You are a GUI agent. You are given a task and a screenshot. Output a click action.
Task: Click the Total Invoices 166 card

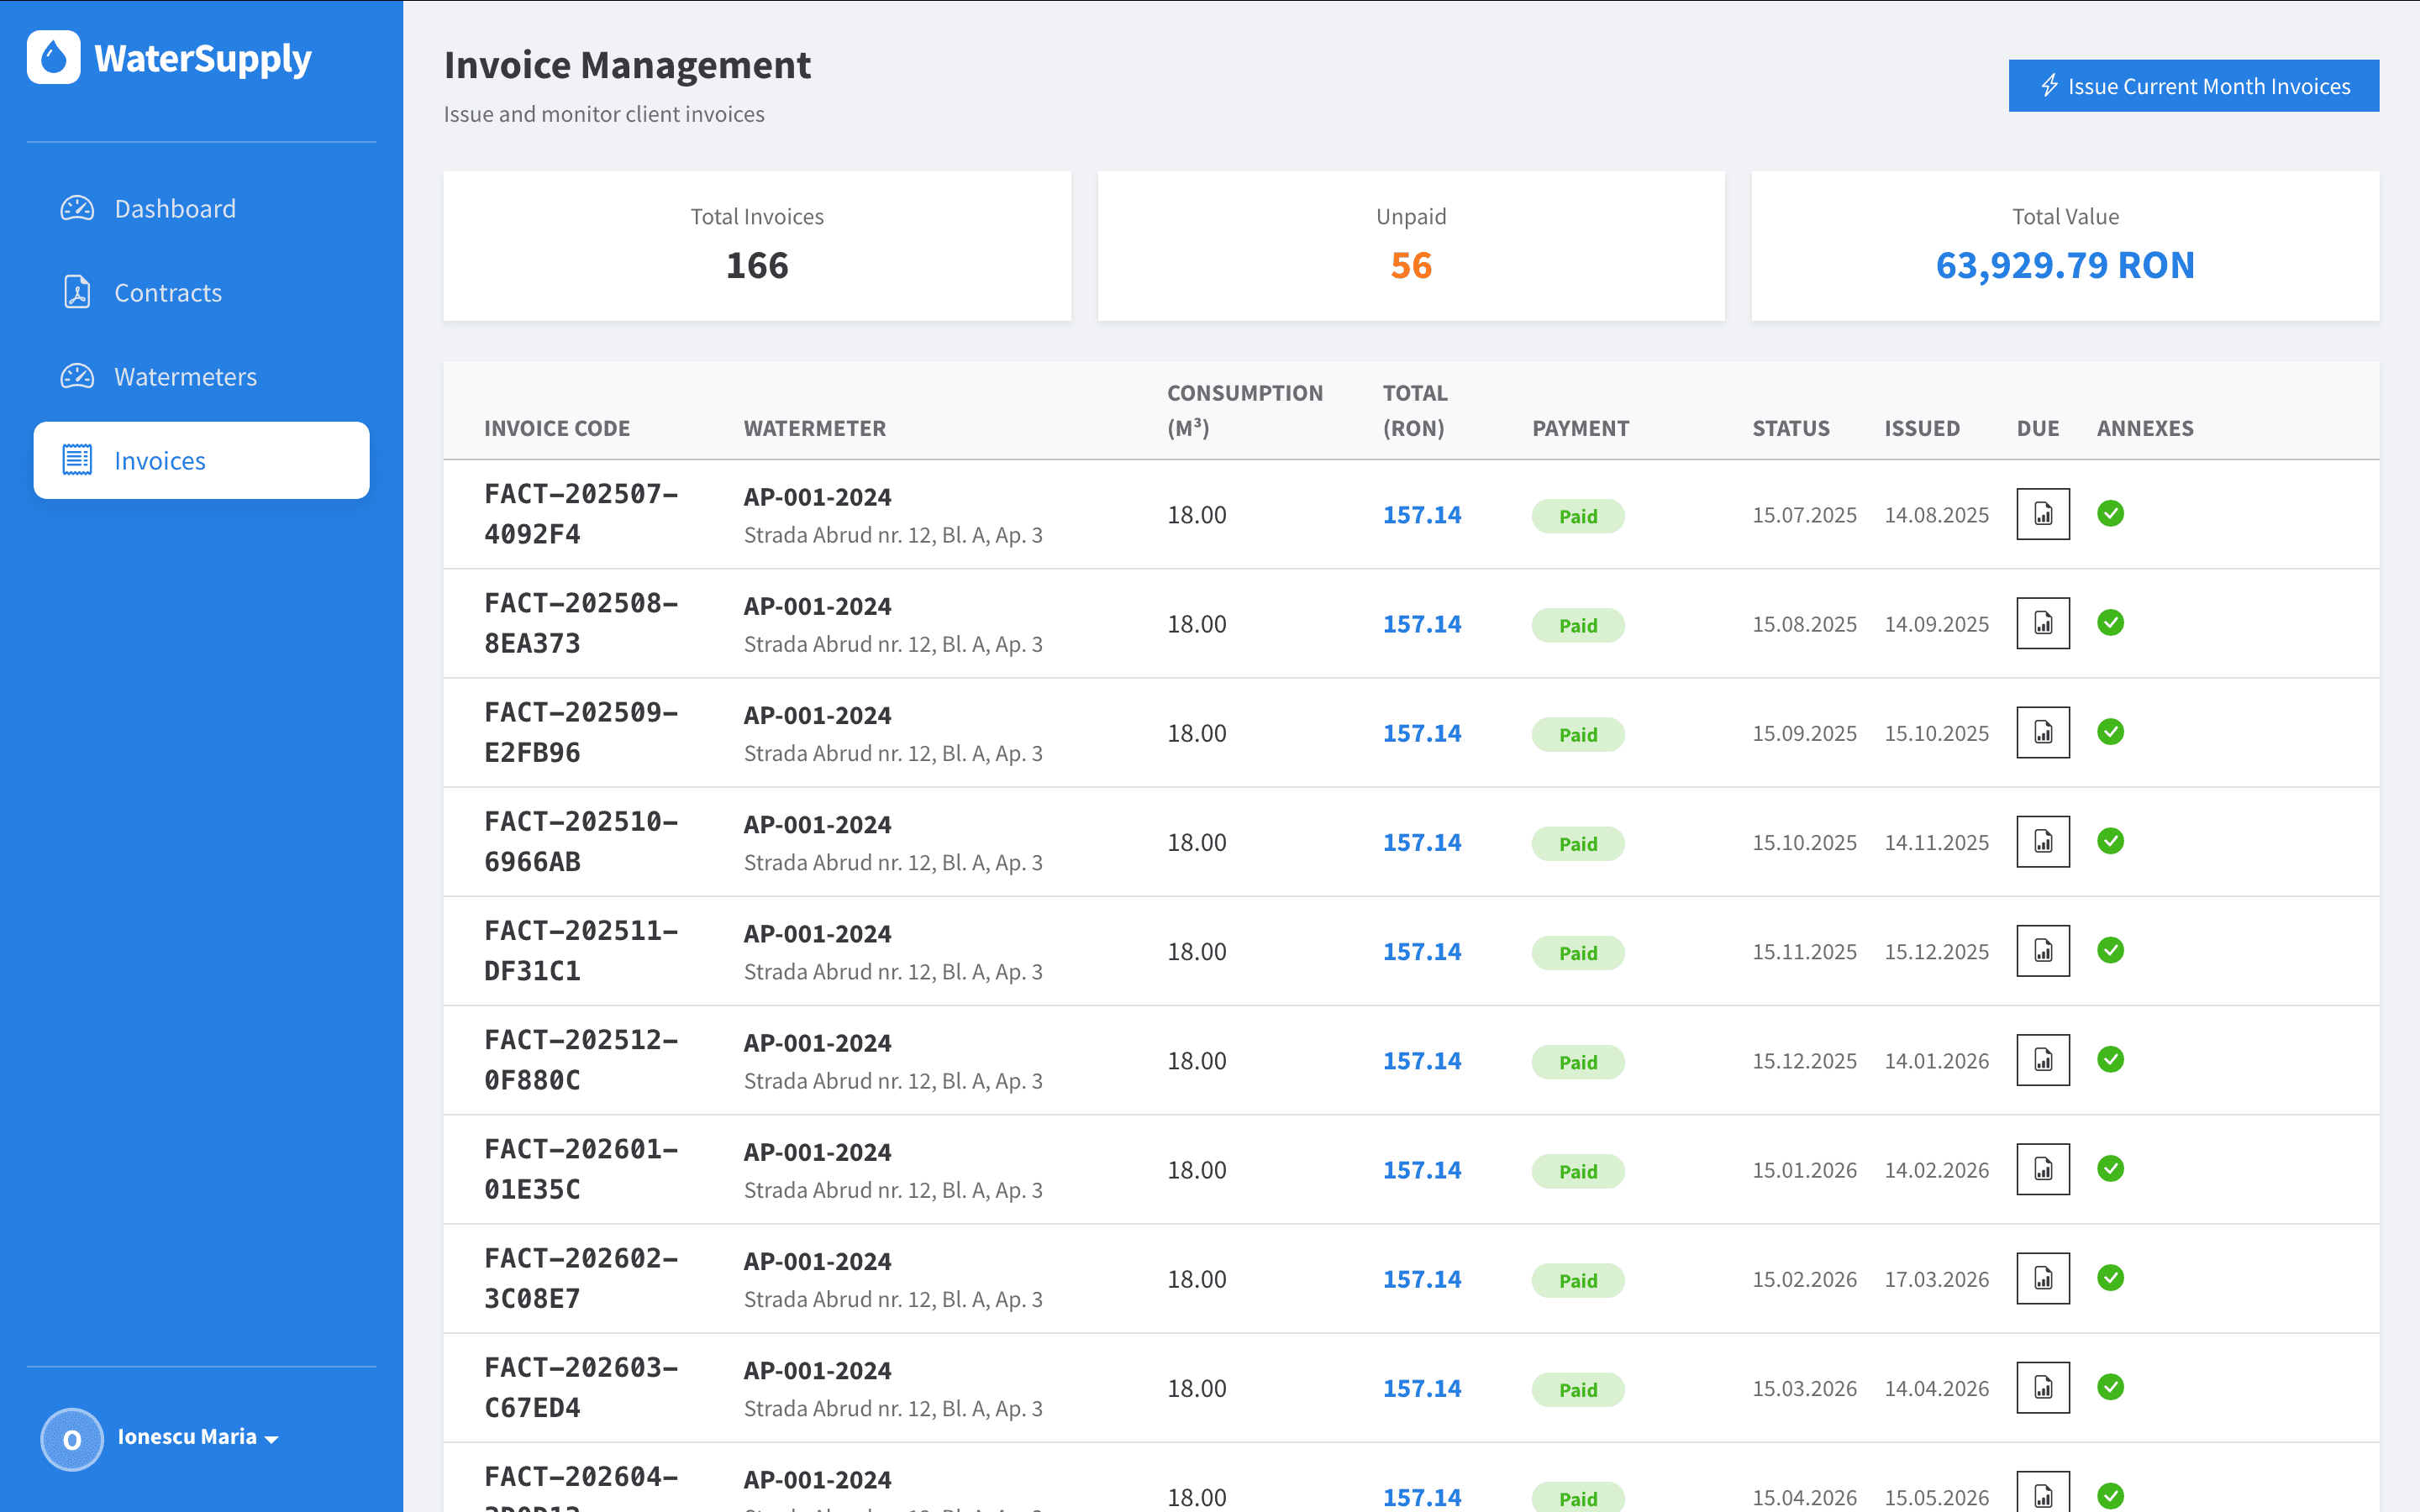click(x=757, y=246)
